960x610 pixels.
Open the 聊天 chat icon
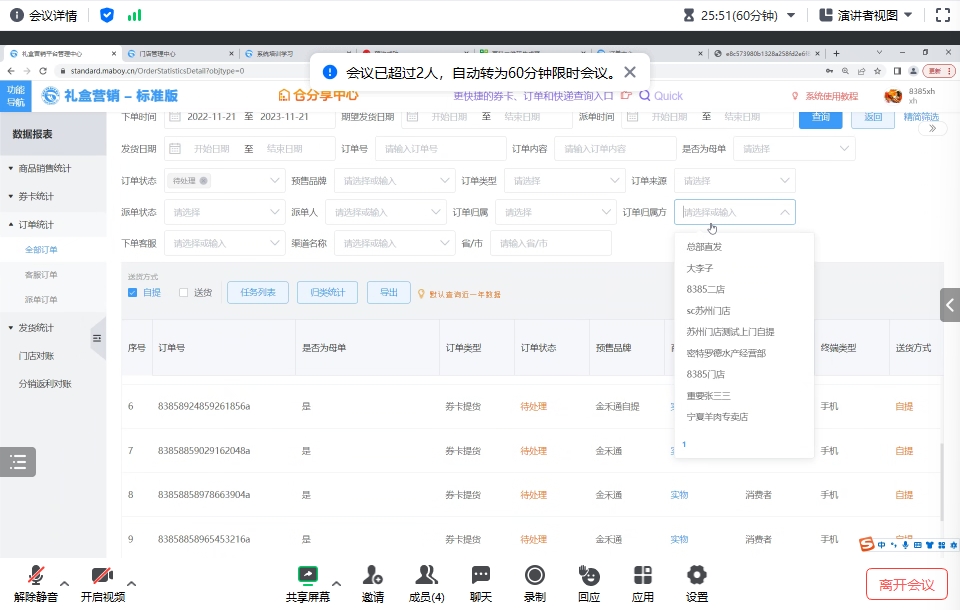pyautogui.click(x=481, y=576)
